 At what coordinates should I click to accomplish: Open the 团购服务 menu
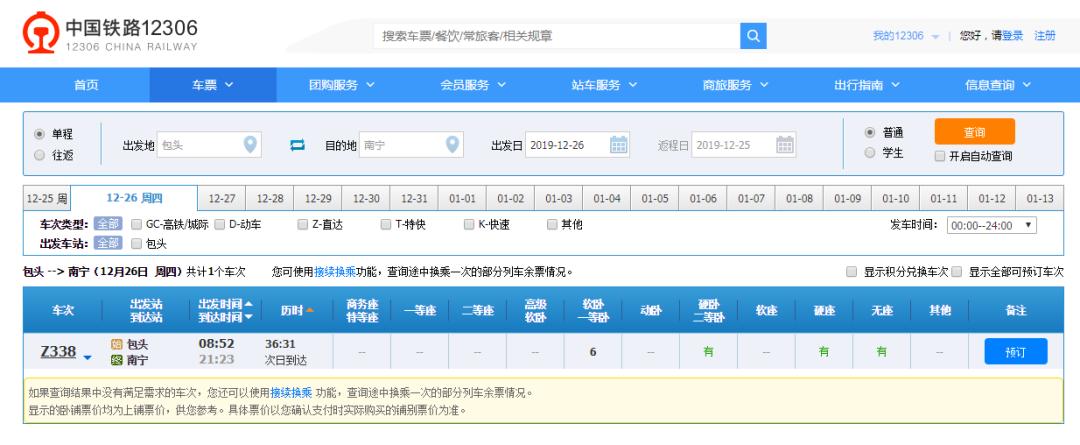[342, 85]
